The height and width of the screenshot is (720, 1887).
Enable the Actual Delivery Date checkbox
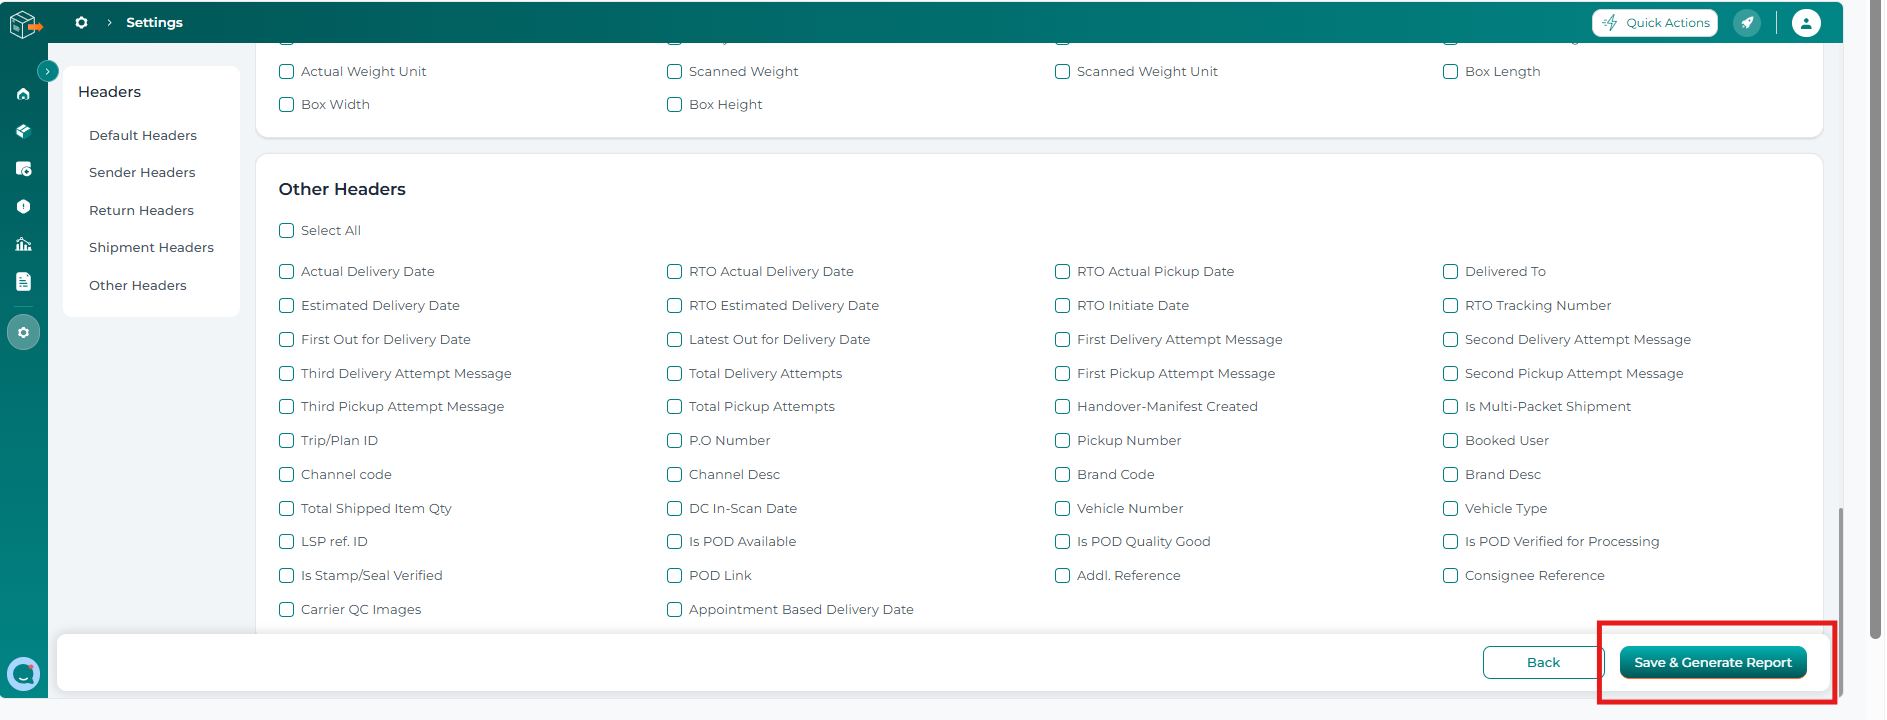point(286,271)
